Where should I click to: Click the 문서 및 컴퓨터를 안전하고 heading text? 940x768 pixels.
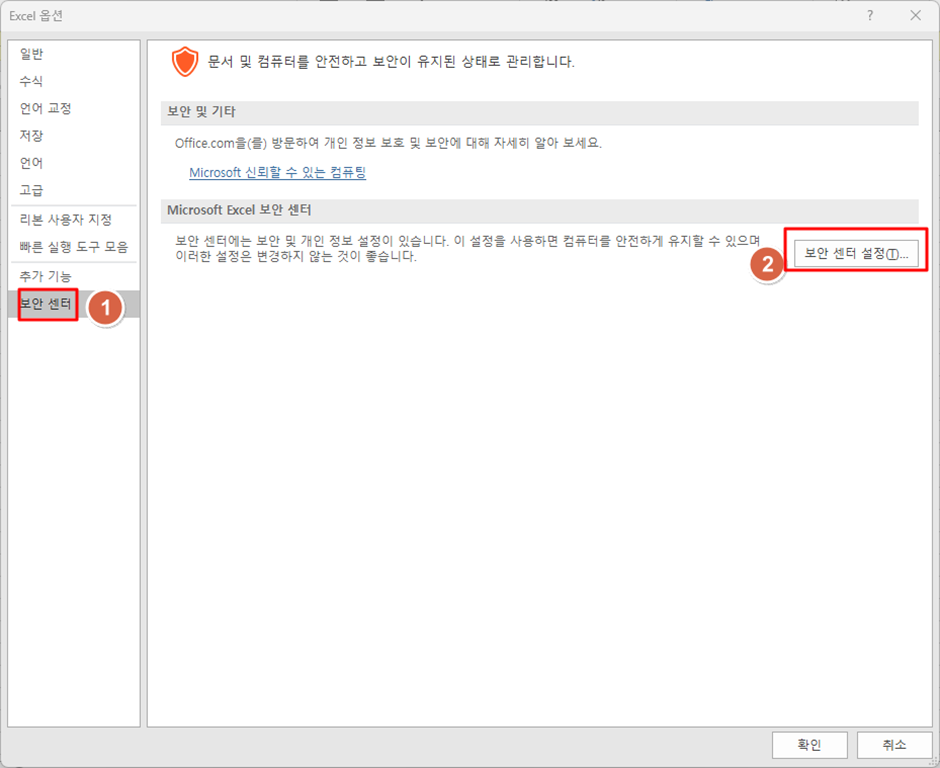[391, 61]
